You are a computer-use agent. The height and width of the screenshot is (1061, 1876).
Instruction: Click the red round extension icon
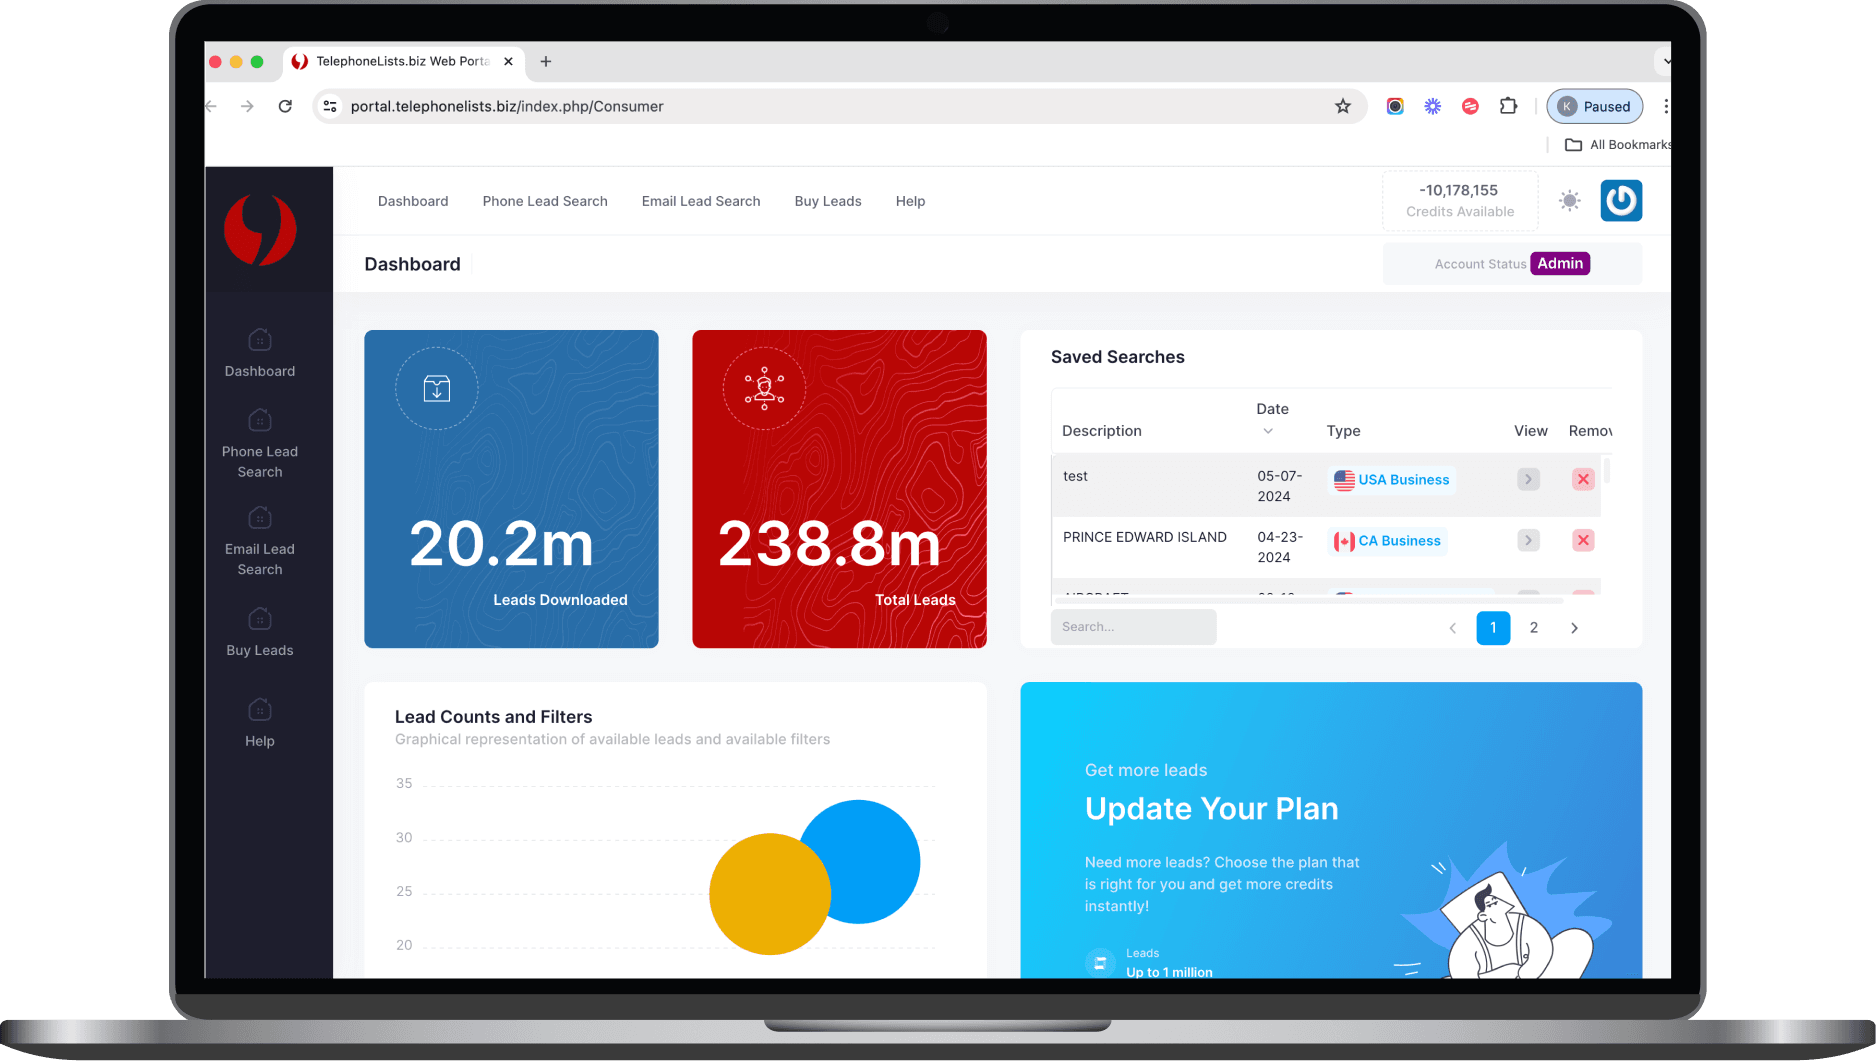[x=1470, y=106]
